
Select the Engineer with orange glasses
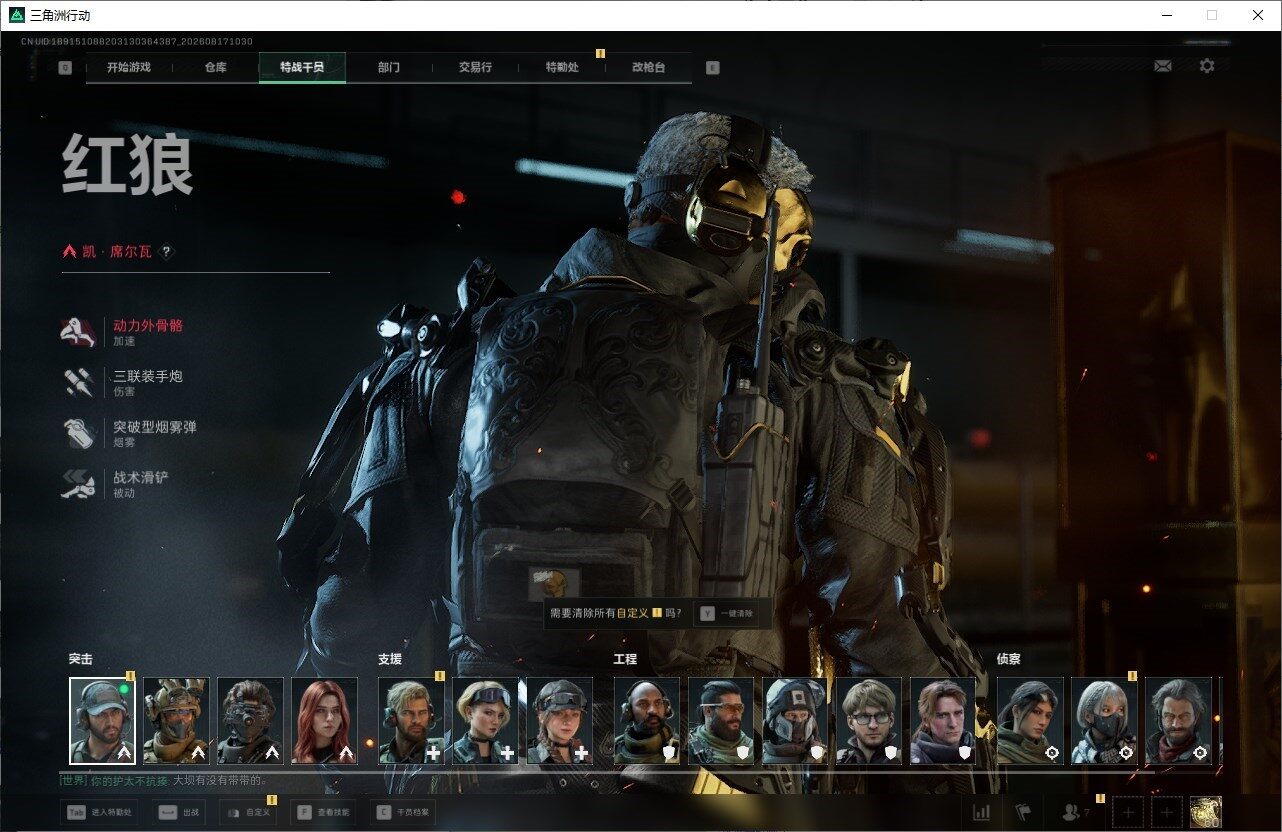[x=721, y=721]
